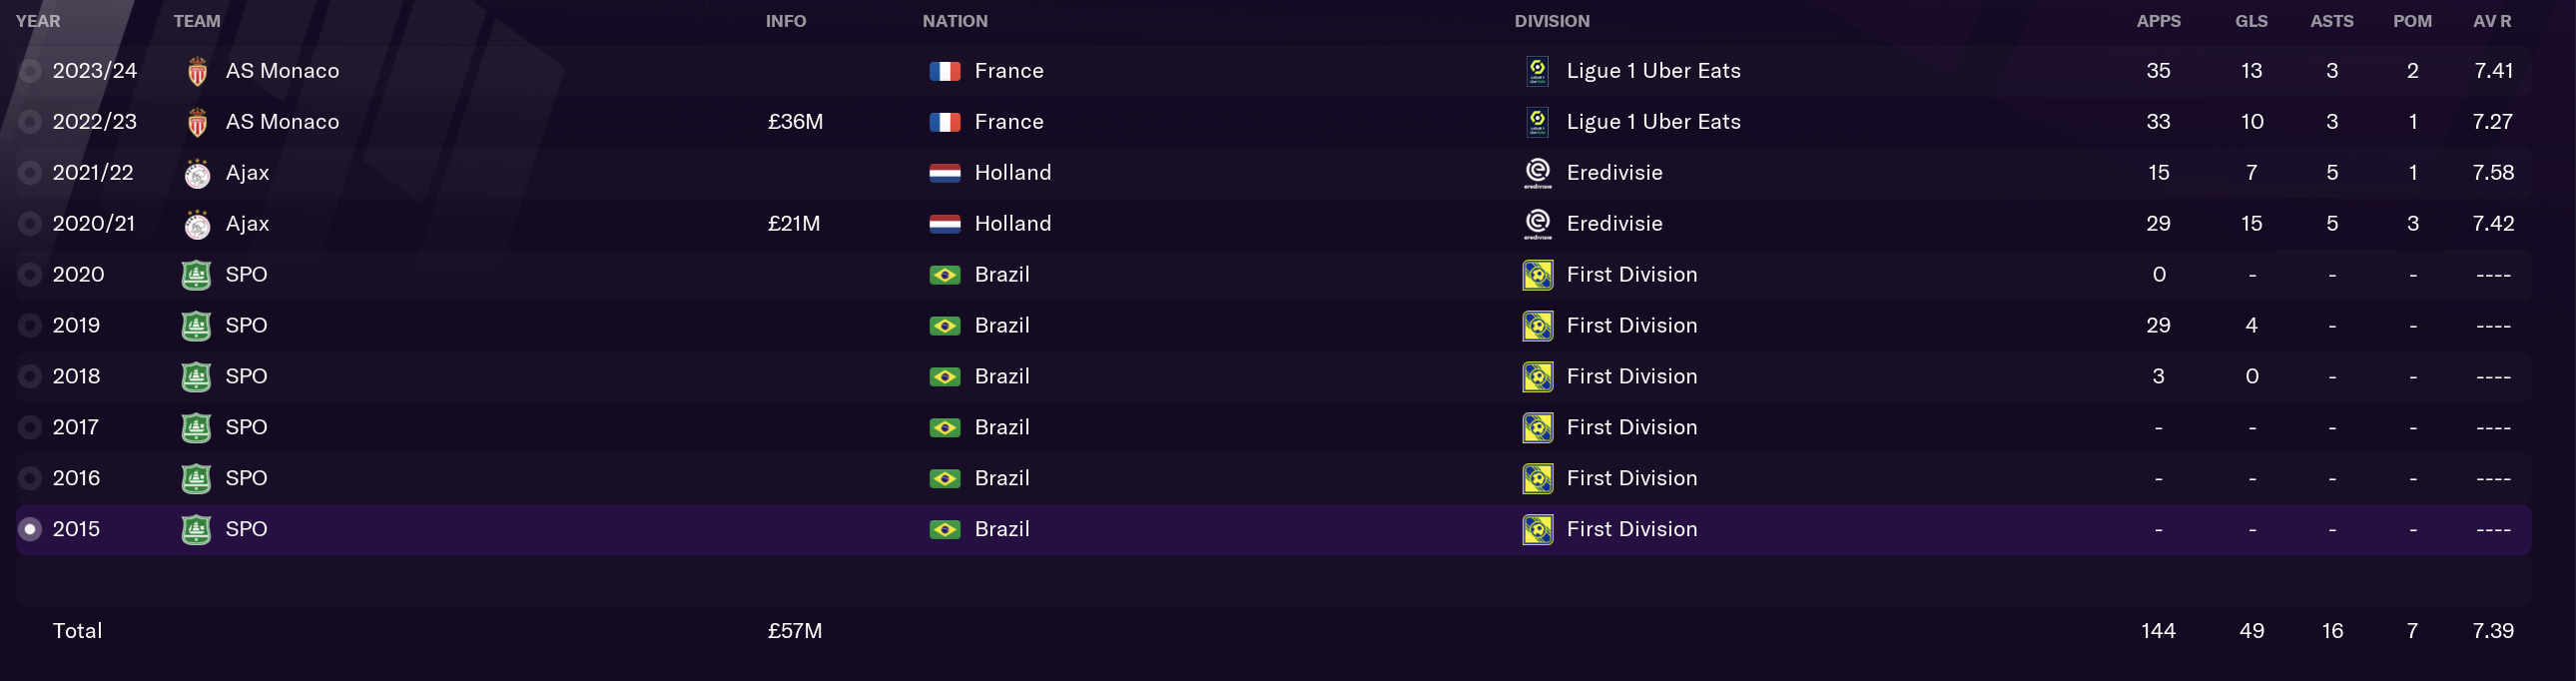Sort table by GLS column header
This screenshot has width=2576, height=681.
pos(2251,21)
